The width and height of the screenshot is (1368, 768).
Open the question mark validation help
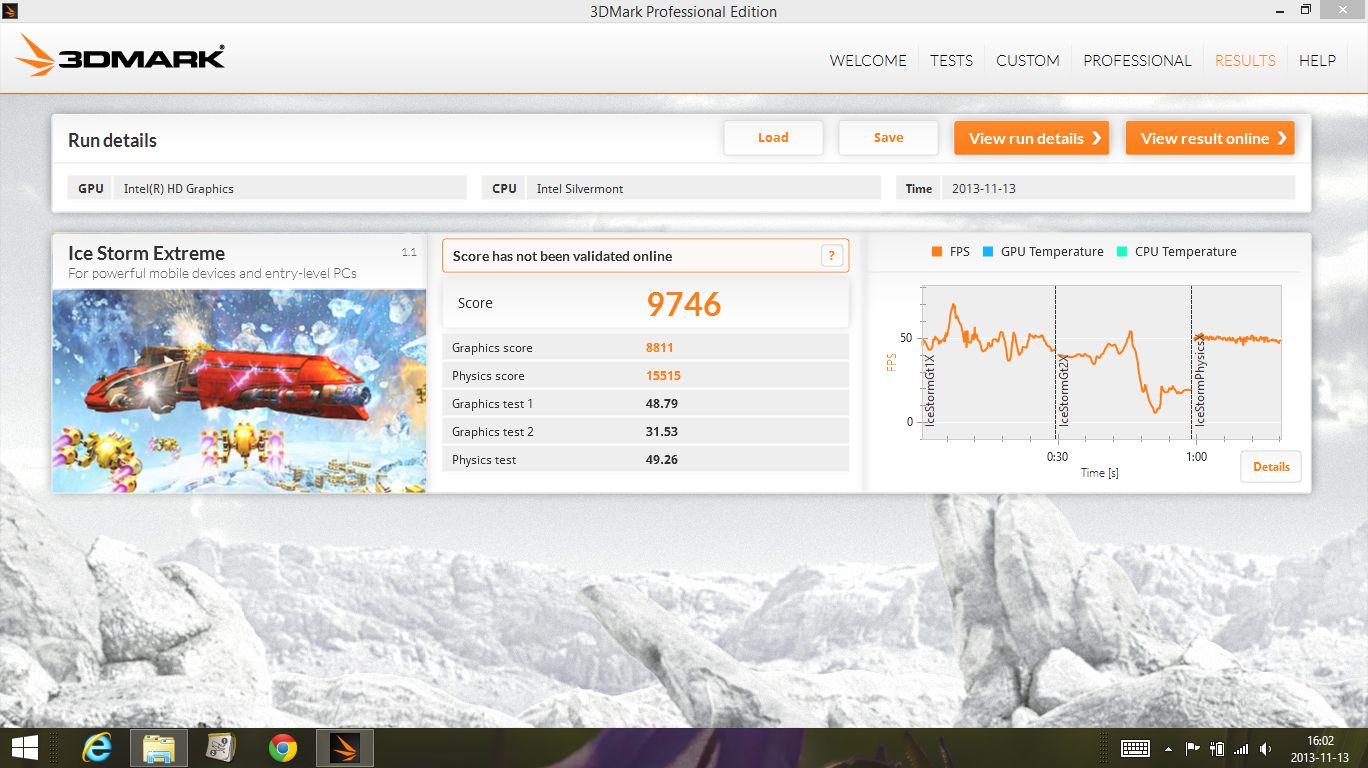point(832,256)
